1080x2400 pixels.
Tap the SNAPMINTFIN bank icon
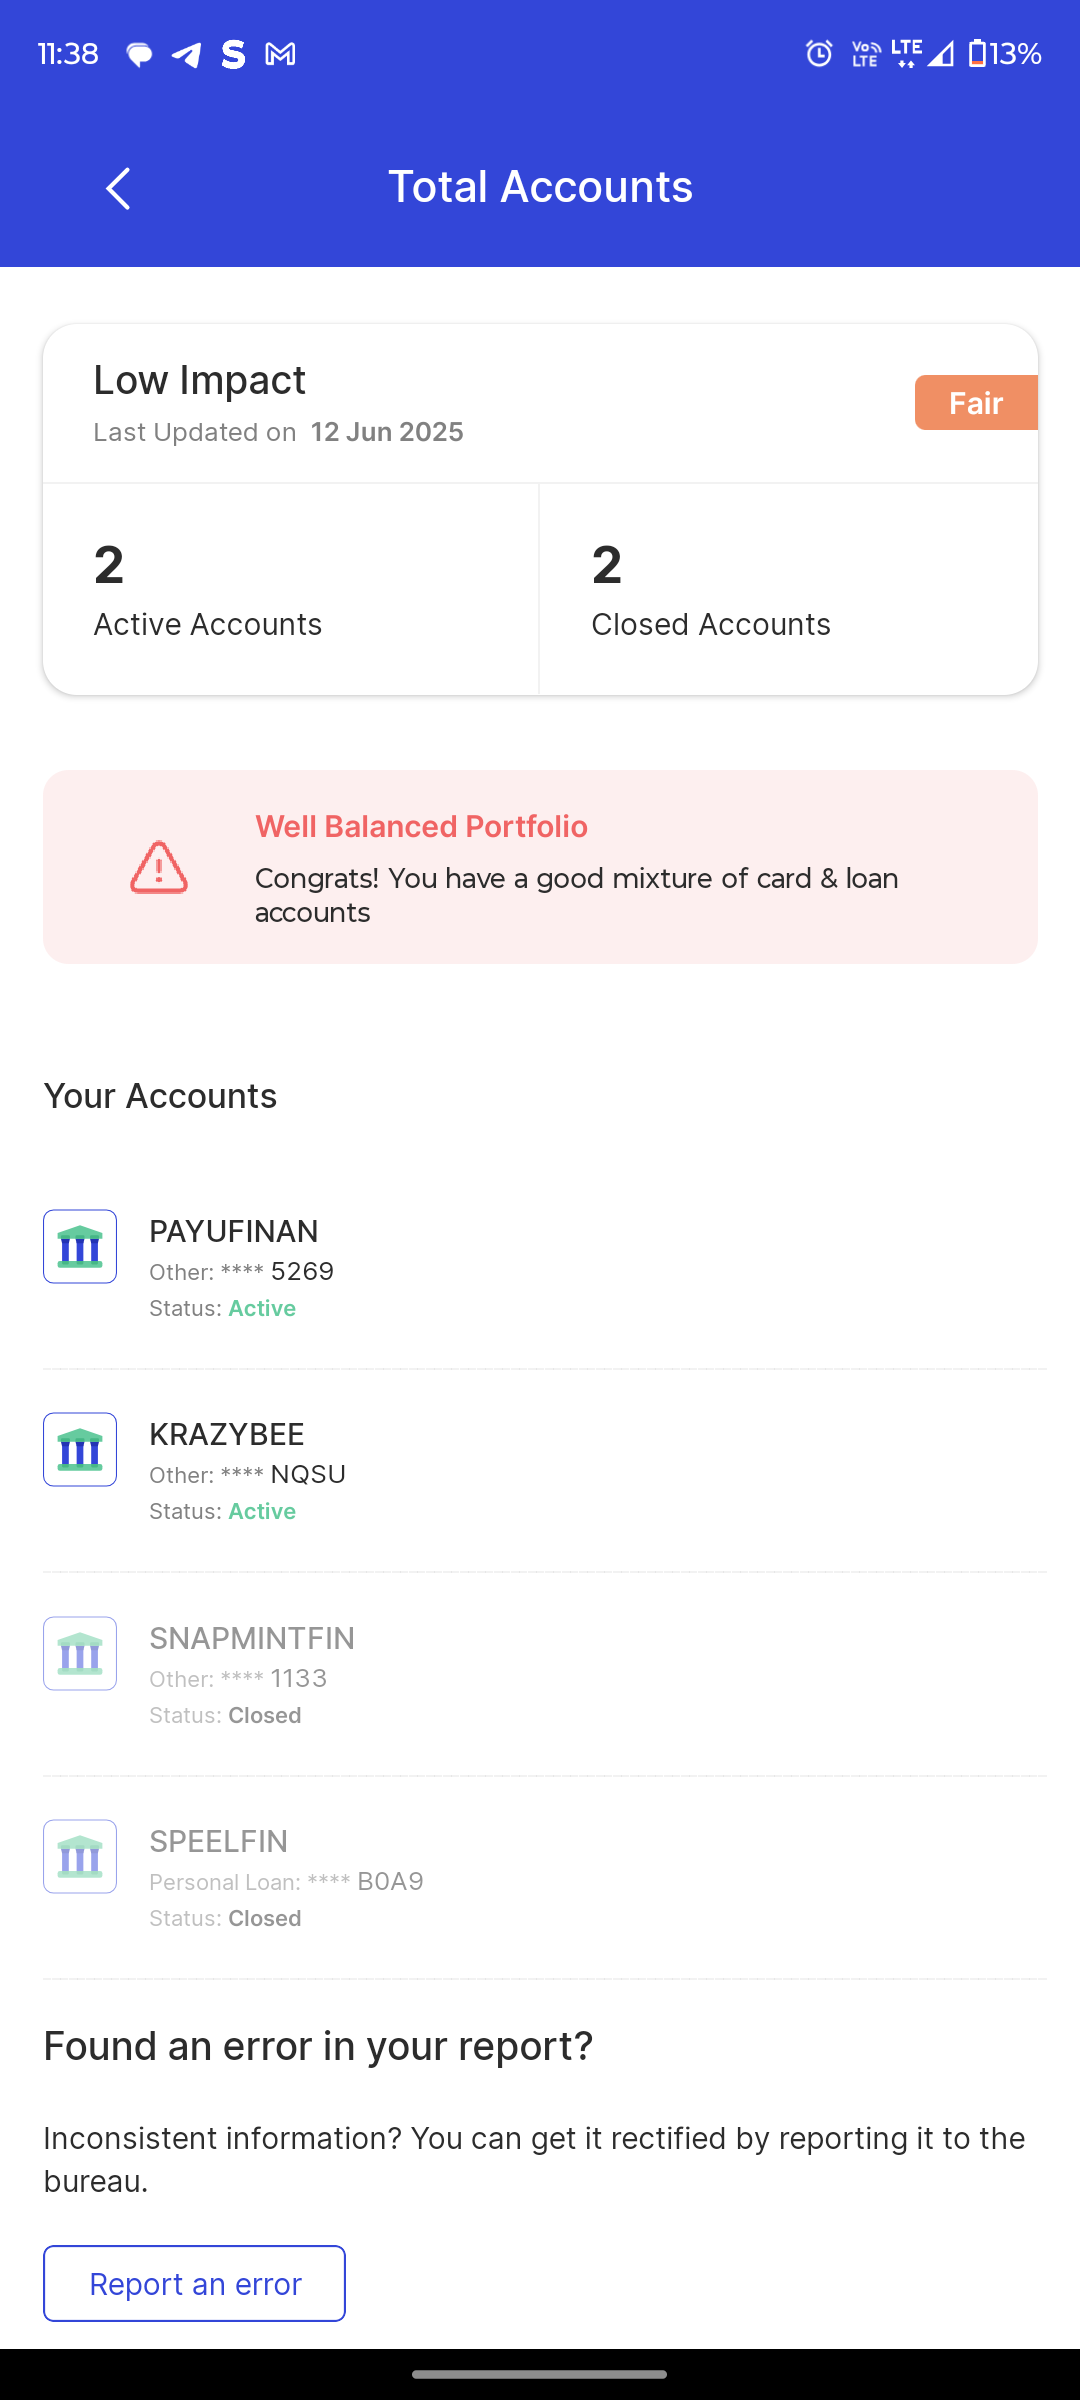pyautogui.click(x=80, y=1654)
